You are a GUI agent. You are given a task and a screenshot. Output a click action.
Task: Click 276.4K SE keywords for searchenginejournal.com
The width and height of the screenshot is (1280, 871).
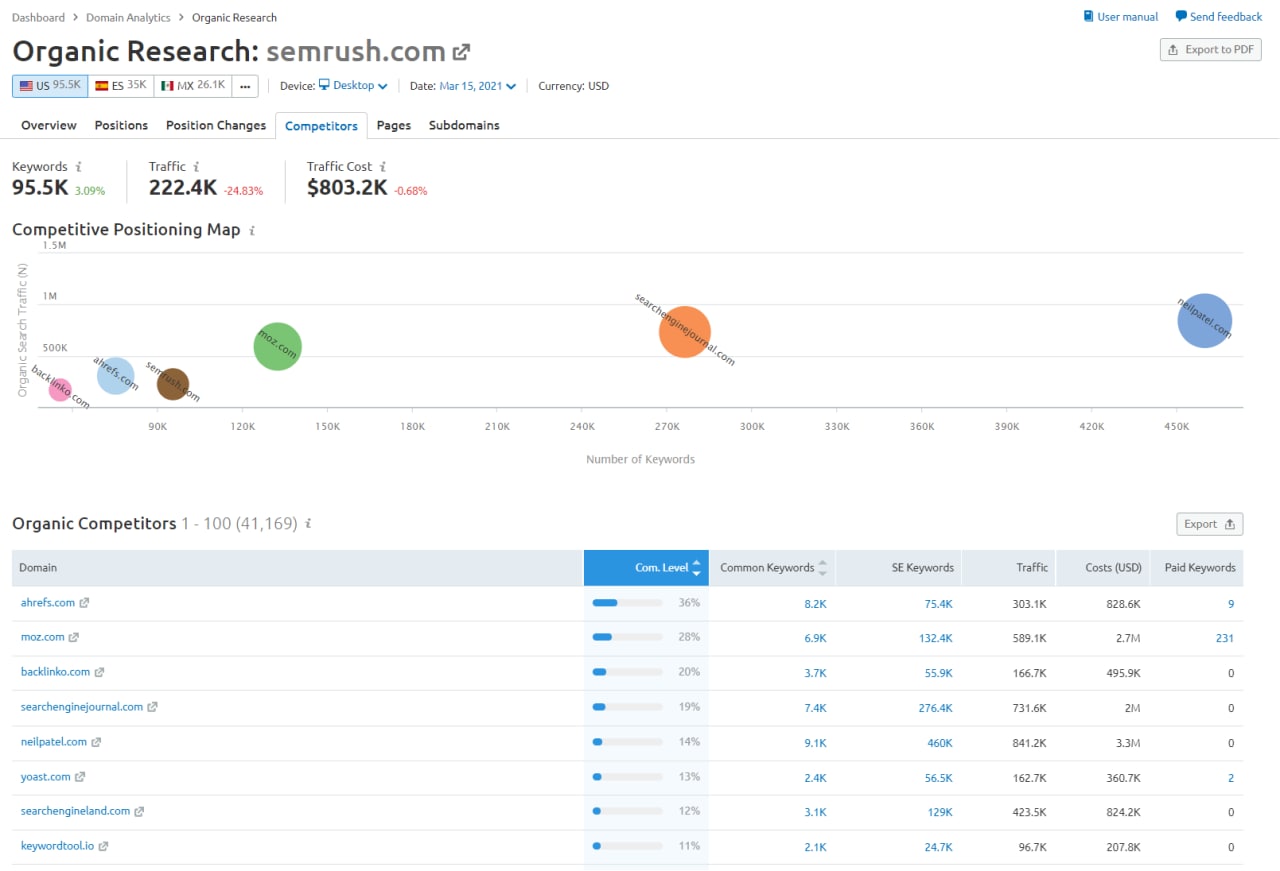pos(936,708)
